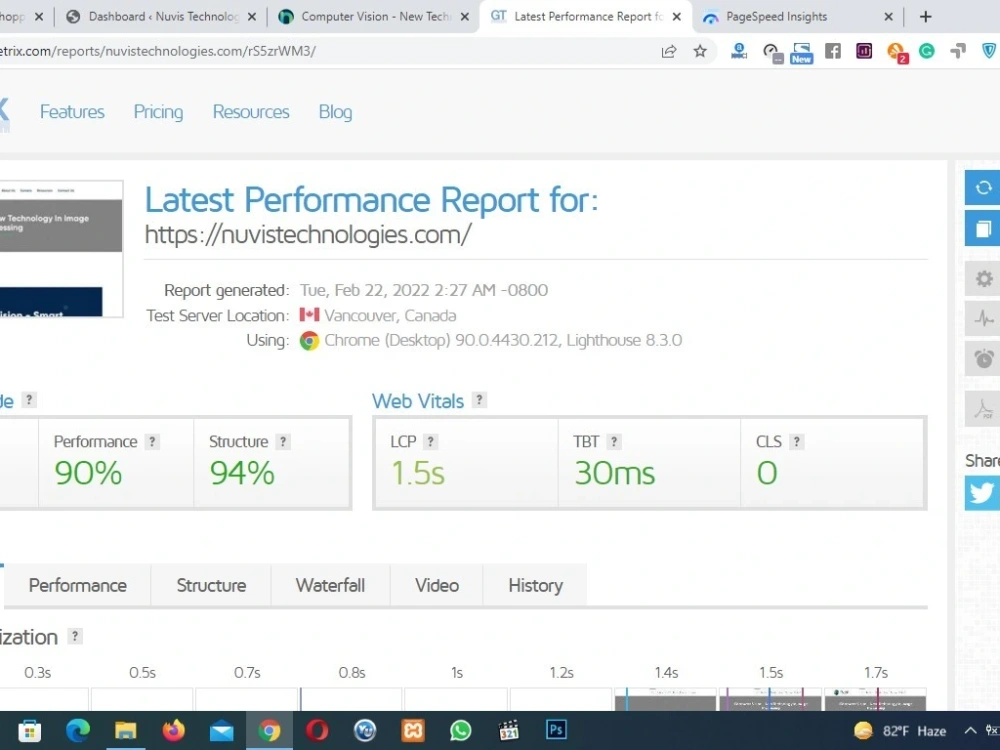This screenshot has width=1000, height=750.
Task: Close the Latest Performance Report browser tab
Action: (x=677, y=17)
